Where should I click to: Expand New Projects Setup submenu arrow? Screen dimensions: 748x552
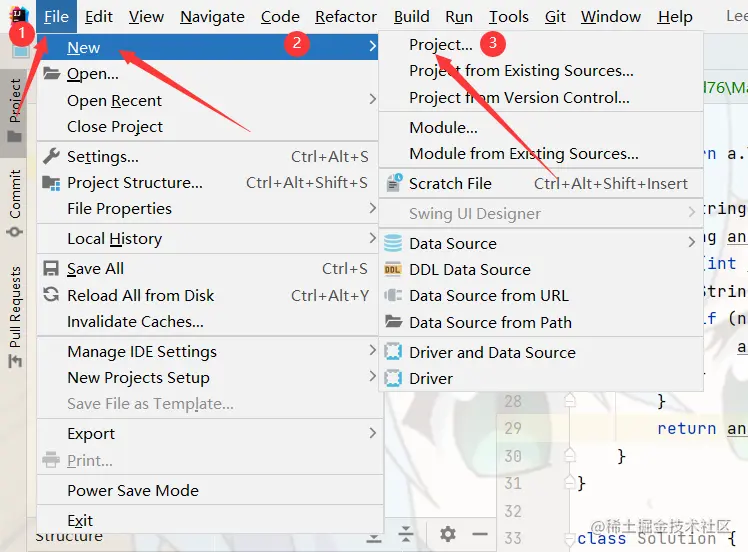point(373,377)
